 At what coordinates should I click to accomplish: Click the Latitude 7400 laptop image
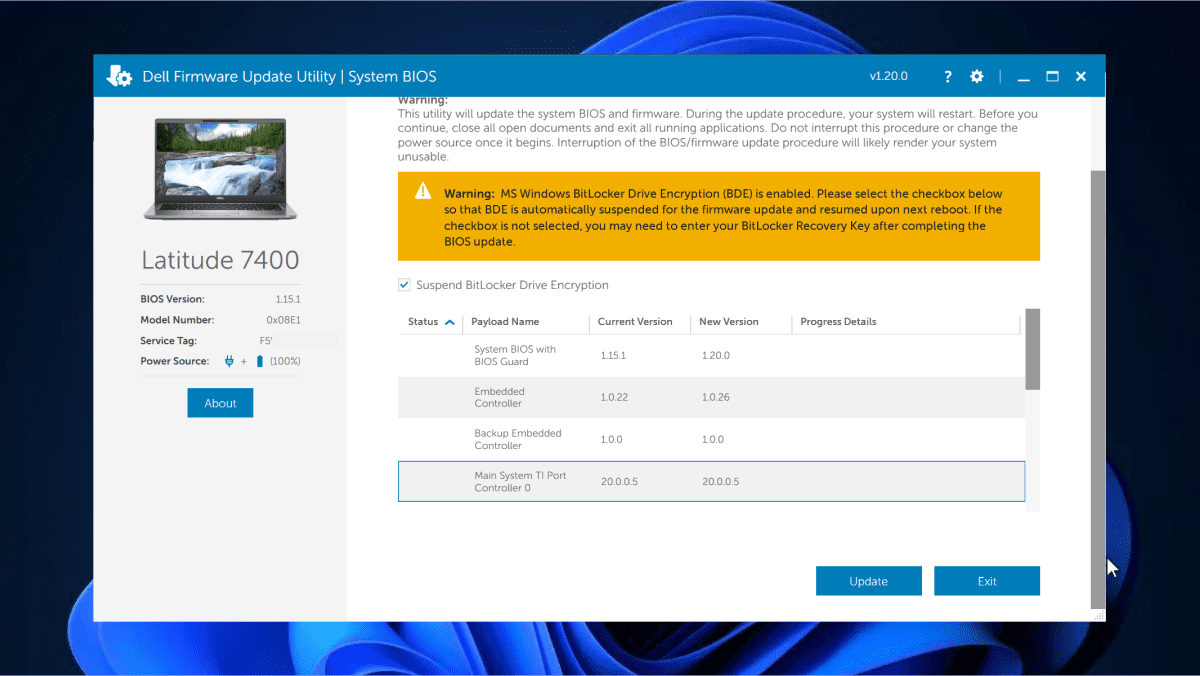tap(220, 169)
